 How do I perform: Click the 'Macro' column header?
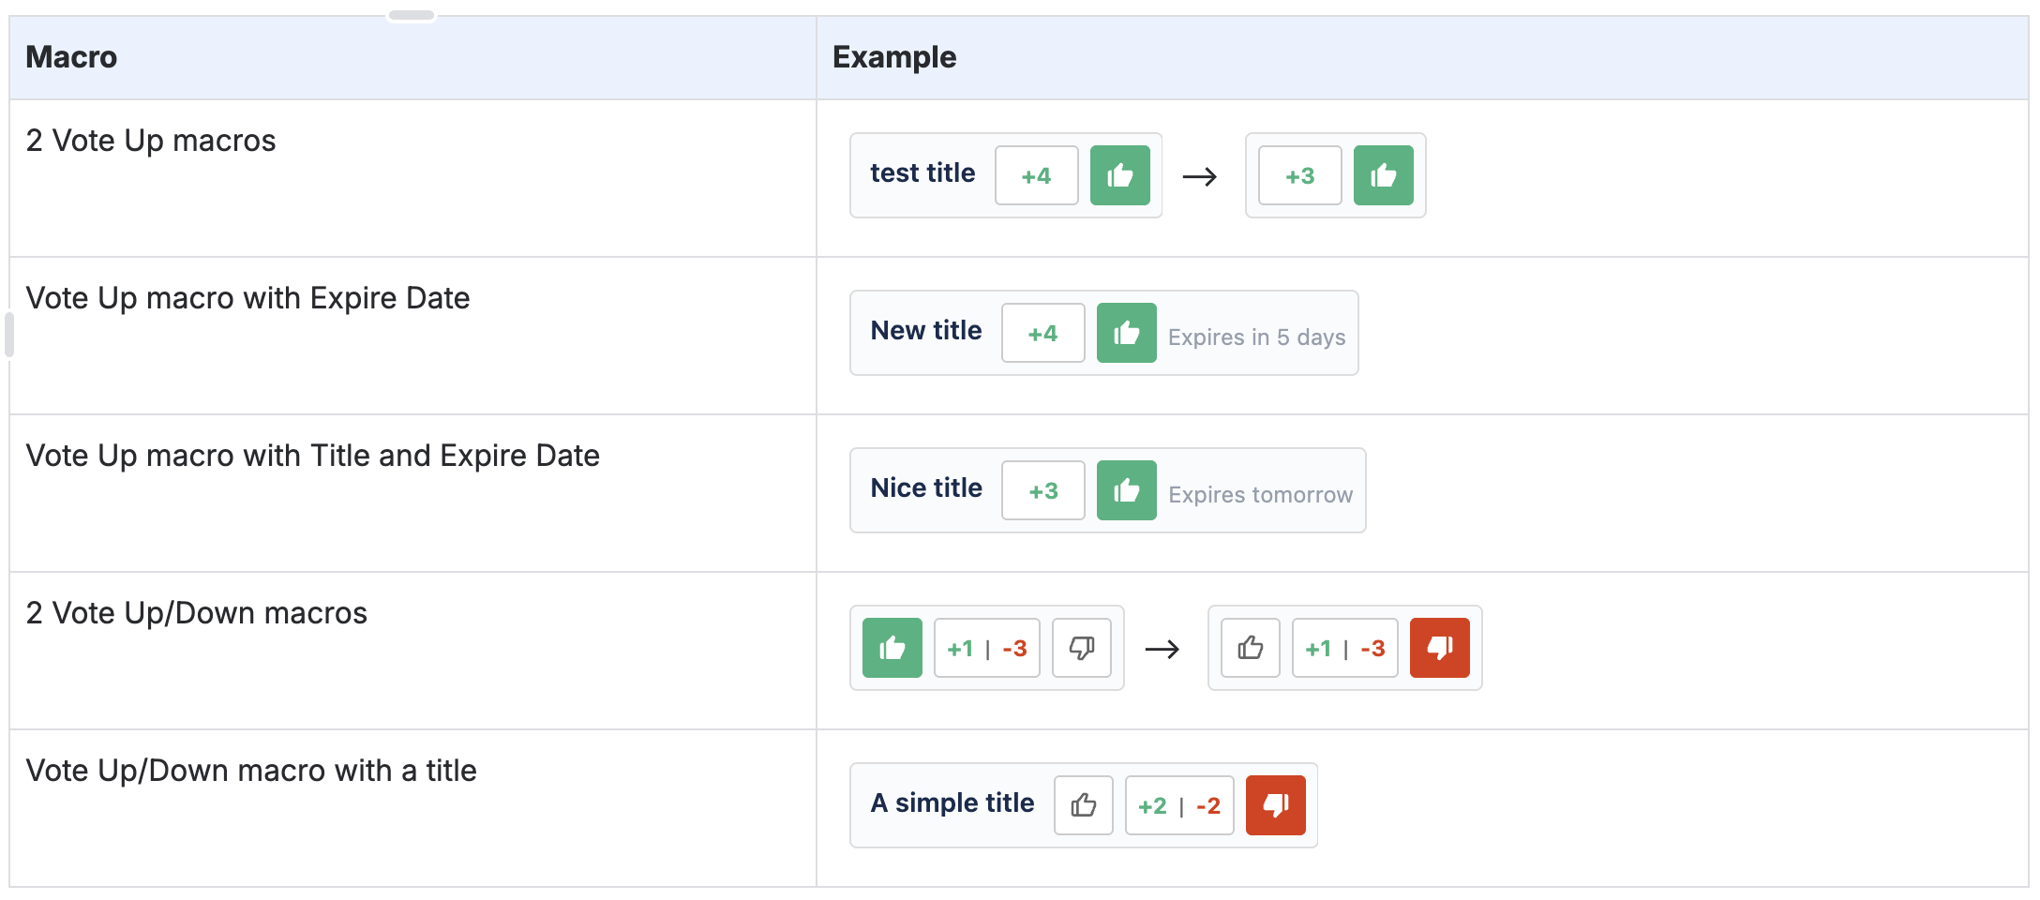pos(71,57)
